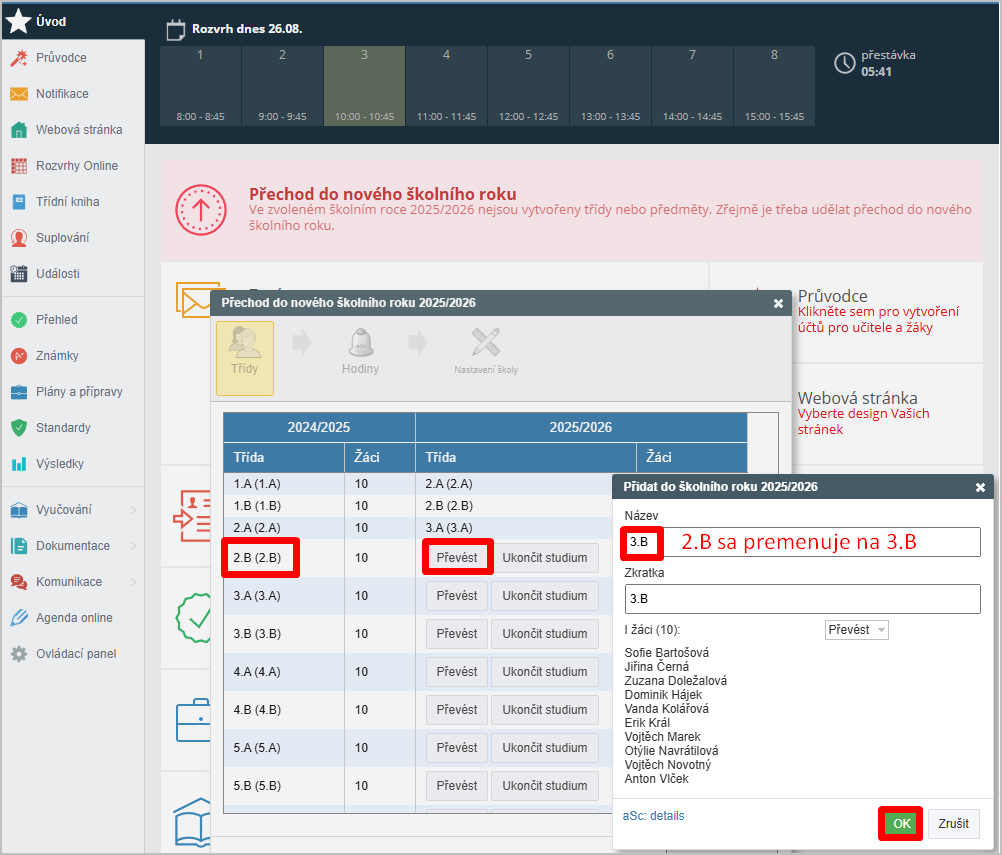The image size is (1002, 855).
Task: Expand the Komunikace submenu arrow
Action: click(x=134, y=582)
